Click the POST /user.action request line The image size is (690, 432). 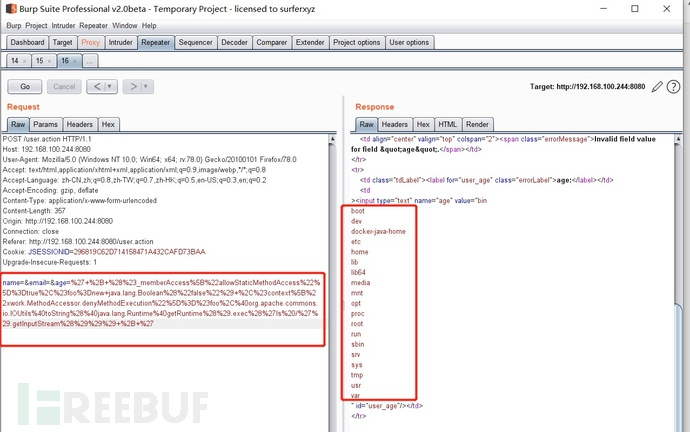tap(47, 139)
